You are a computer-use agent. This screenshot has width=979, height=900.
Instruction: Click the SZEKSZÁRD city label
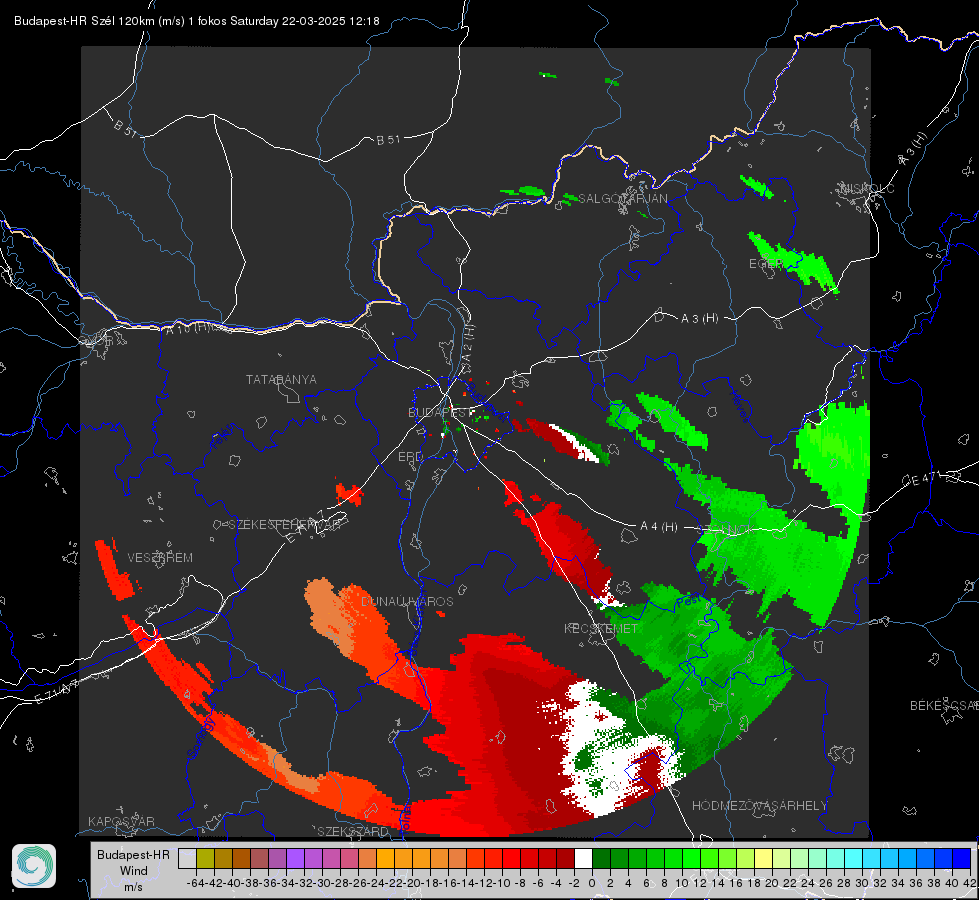[353, 831]
